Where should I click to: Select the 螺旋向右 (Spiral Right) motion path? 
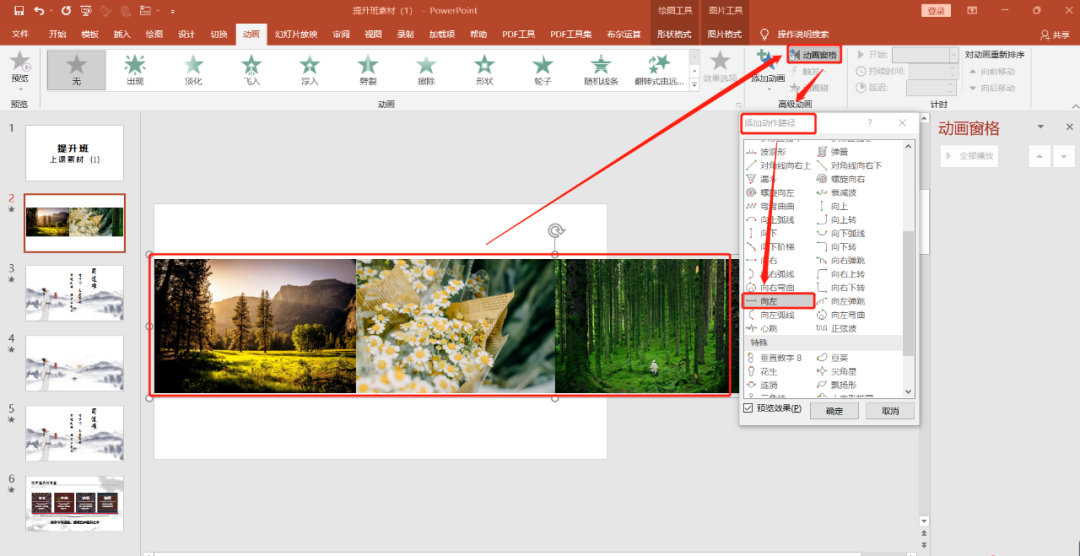(x=849, y=179)
